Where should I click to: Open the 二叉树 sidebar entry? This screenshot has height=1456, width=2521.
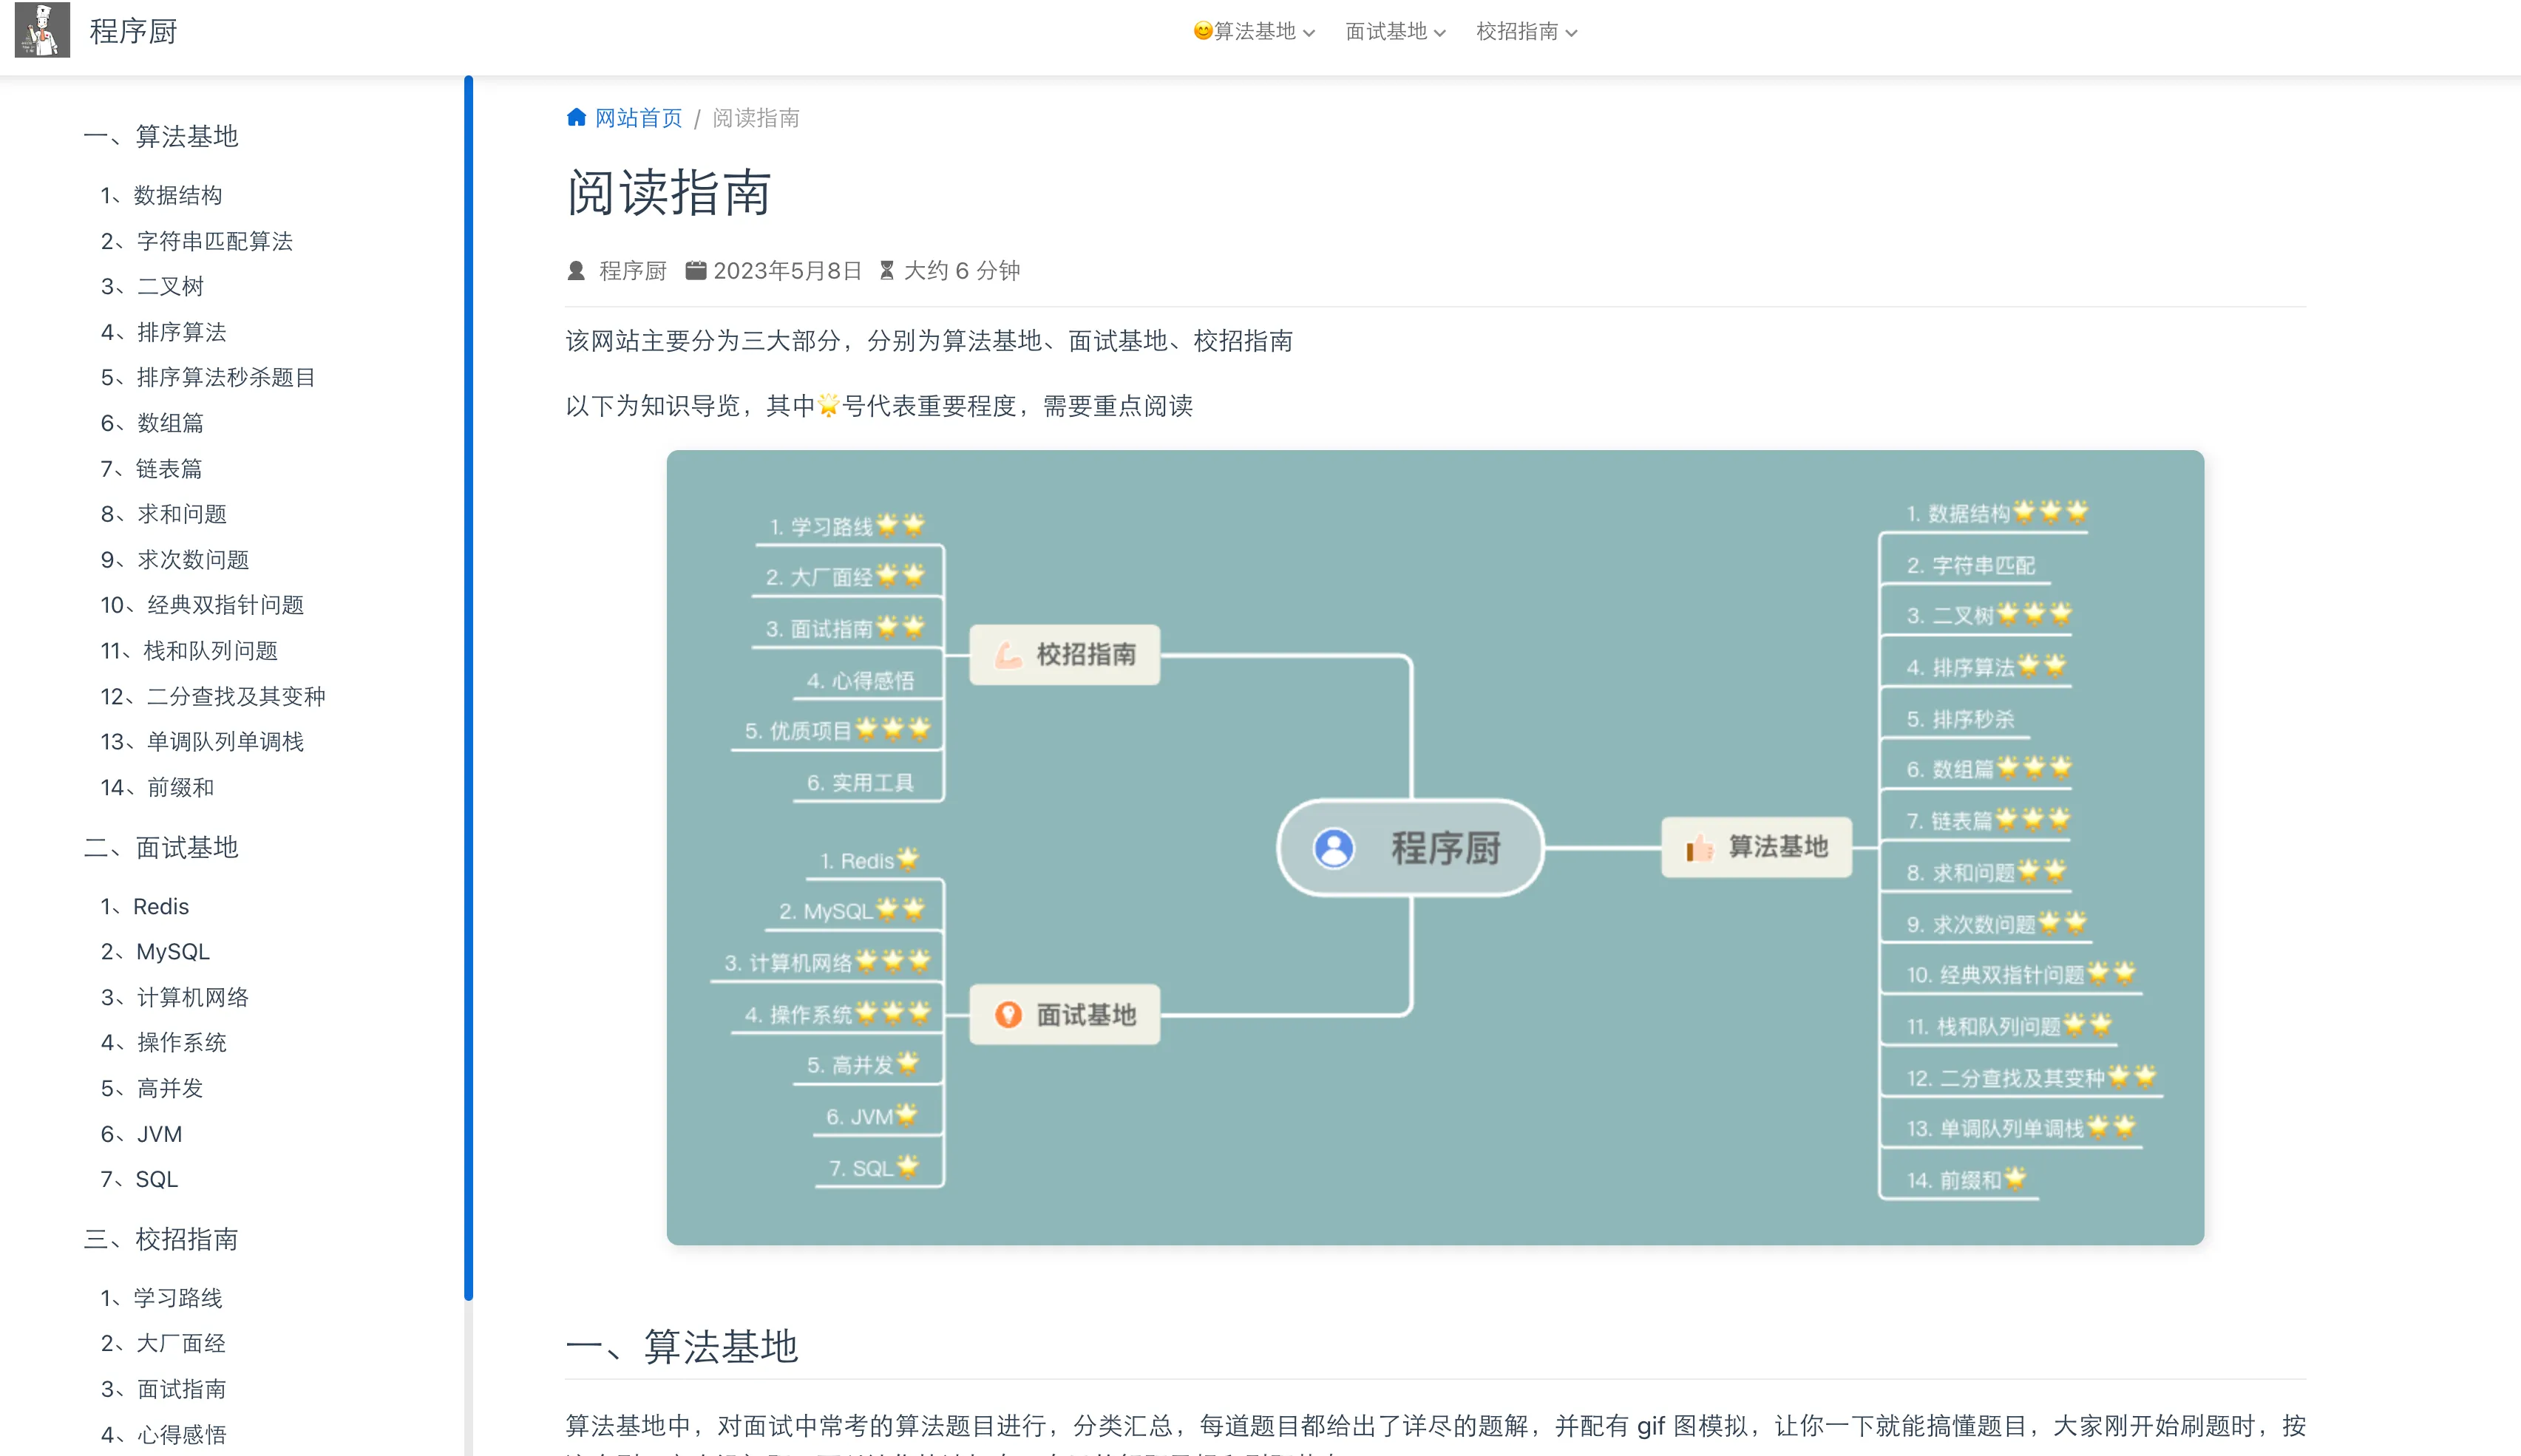point(153,286)
